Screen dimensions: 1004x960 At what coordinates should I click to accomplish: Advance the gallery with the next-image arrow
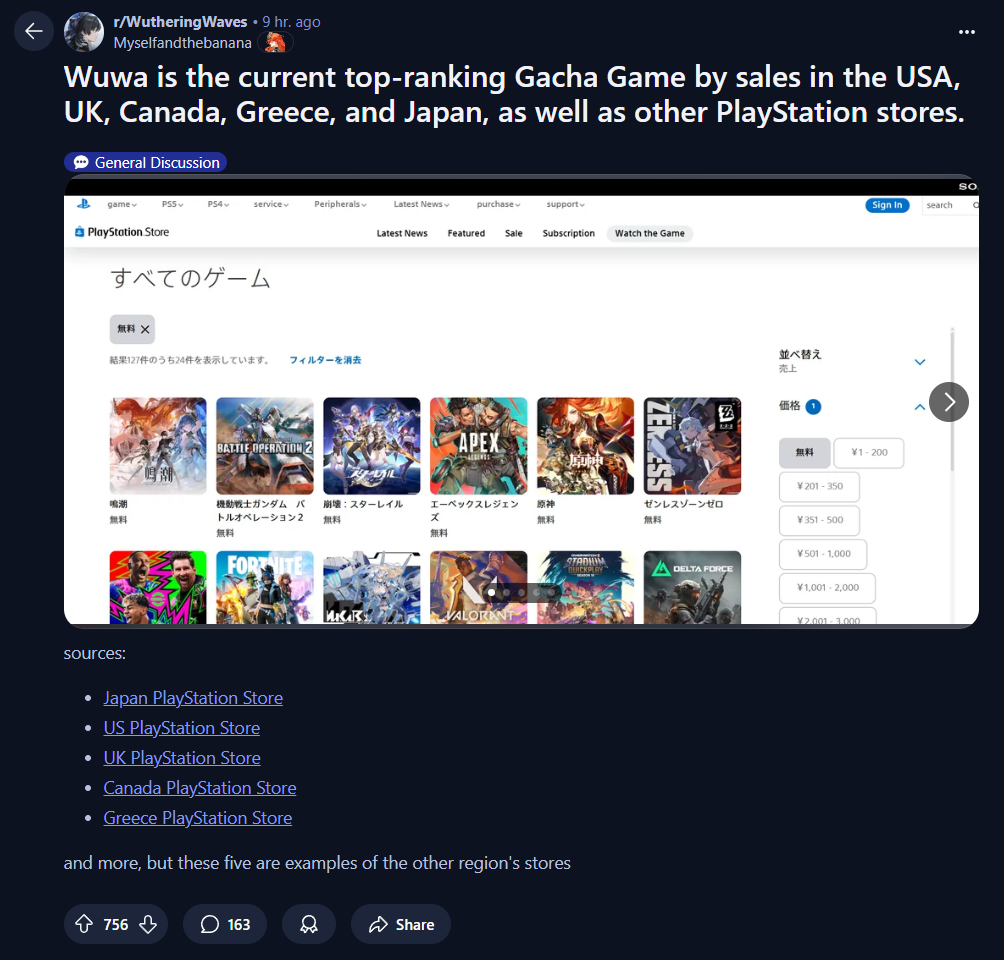948,402
